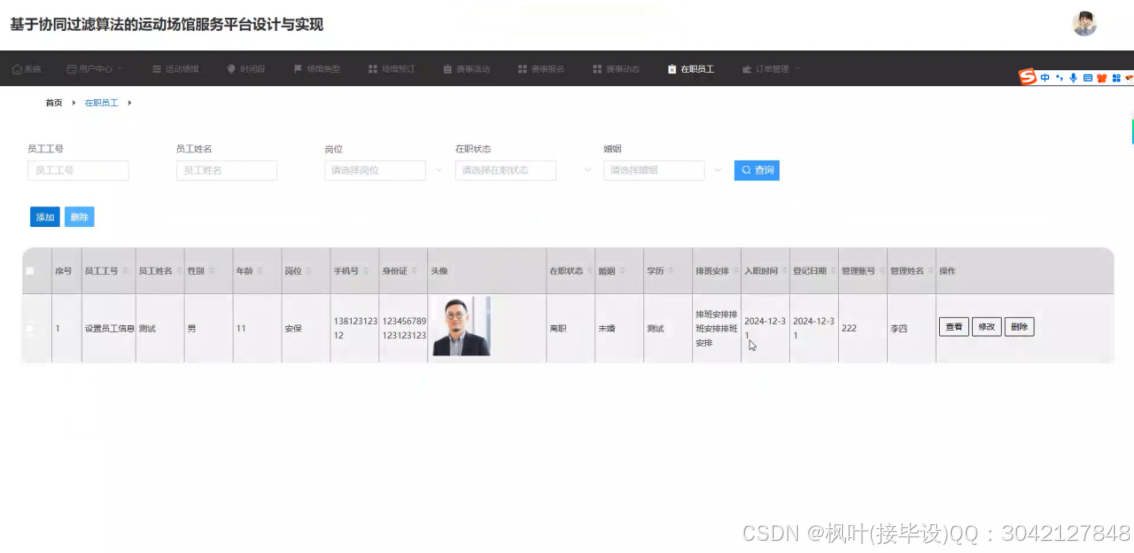Go to the 赛事活动 nav item

pyautogui.click(x=466, y=69)
